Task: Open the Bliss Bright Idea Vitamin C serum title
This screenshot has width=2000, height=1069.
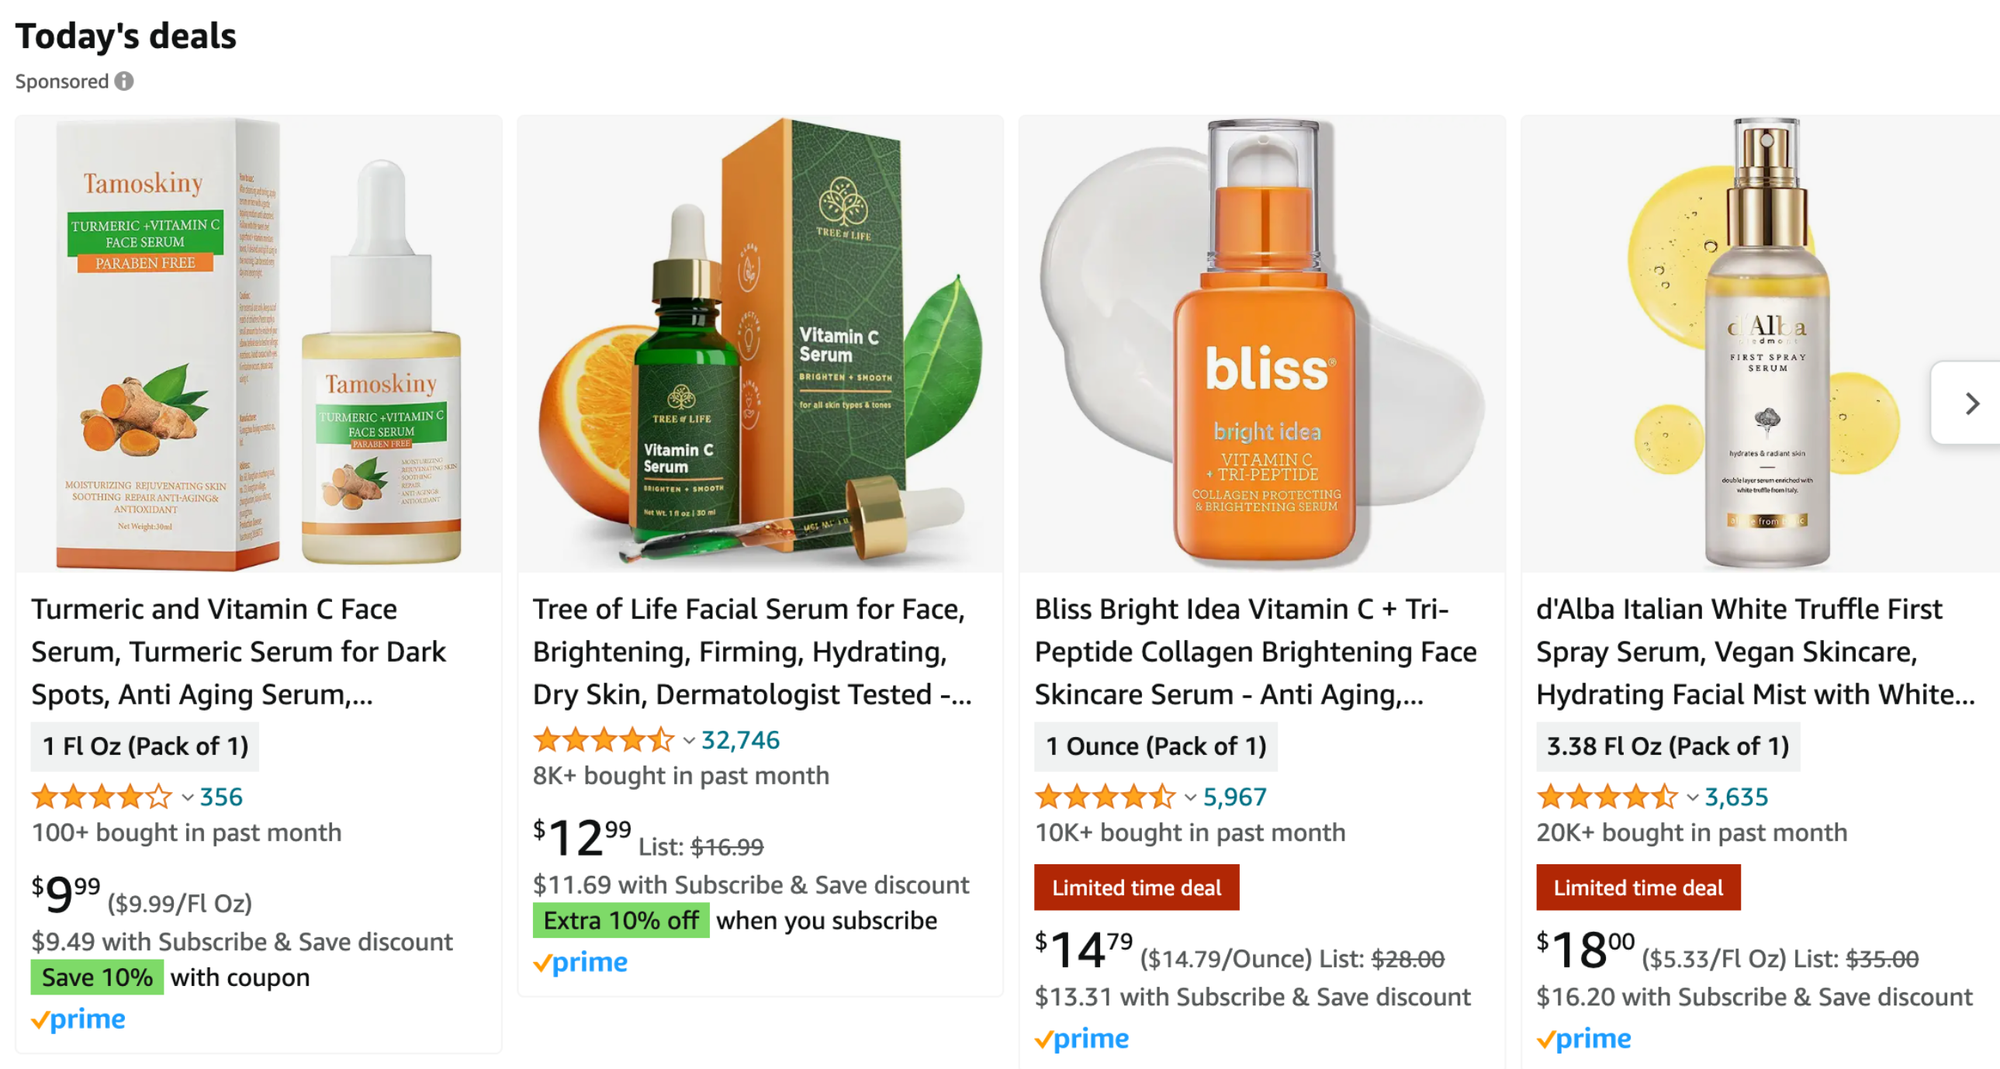Action: coord(1256,652)
